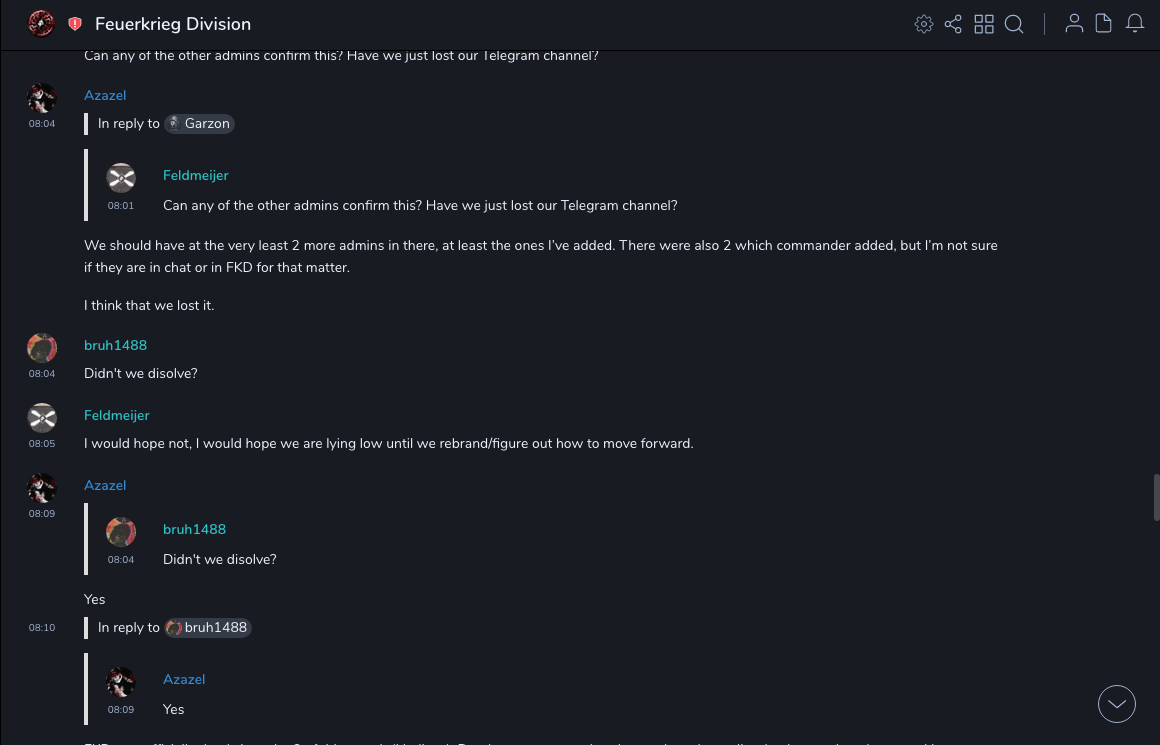1160x745 pixels.
Task: Click Feldmeijer's avatar at 08:05 message
Action: (x=42, y=418)
